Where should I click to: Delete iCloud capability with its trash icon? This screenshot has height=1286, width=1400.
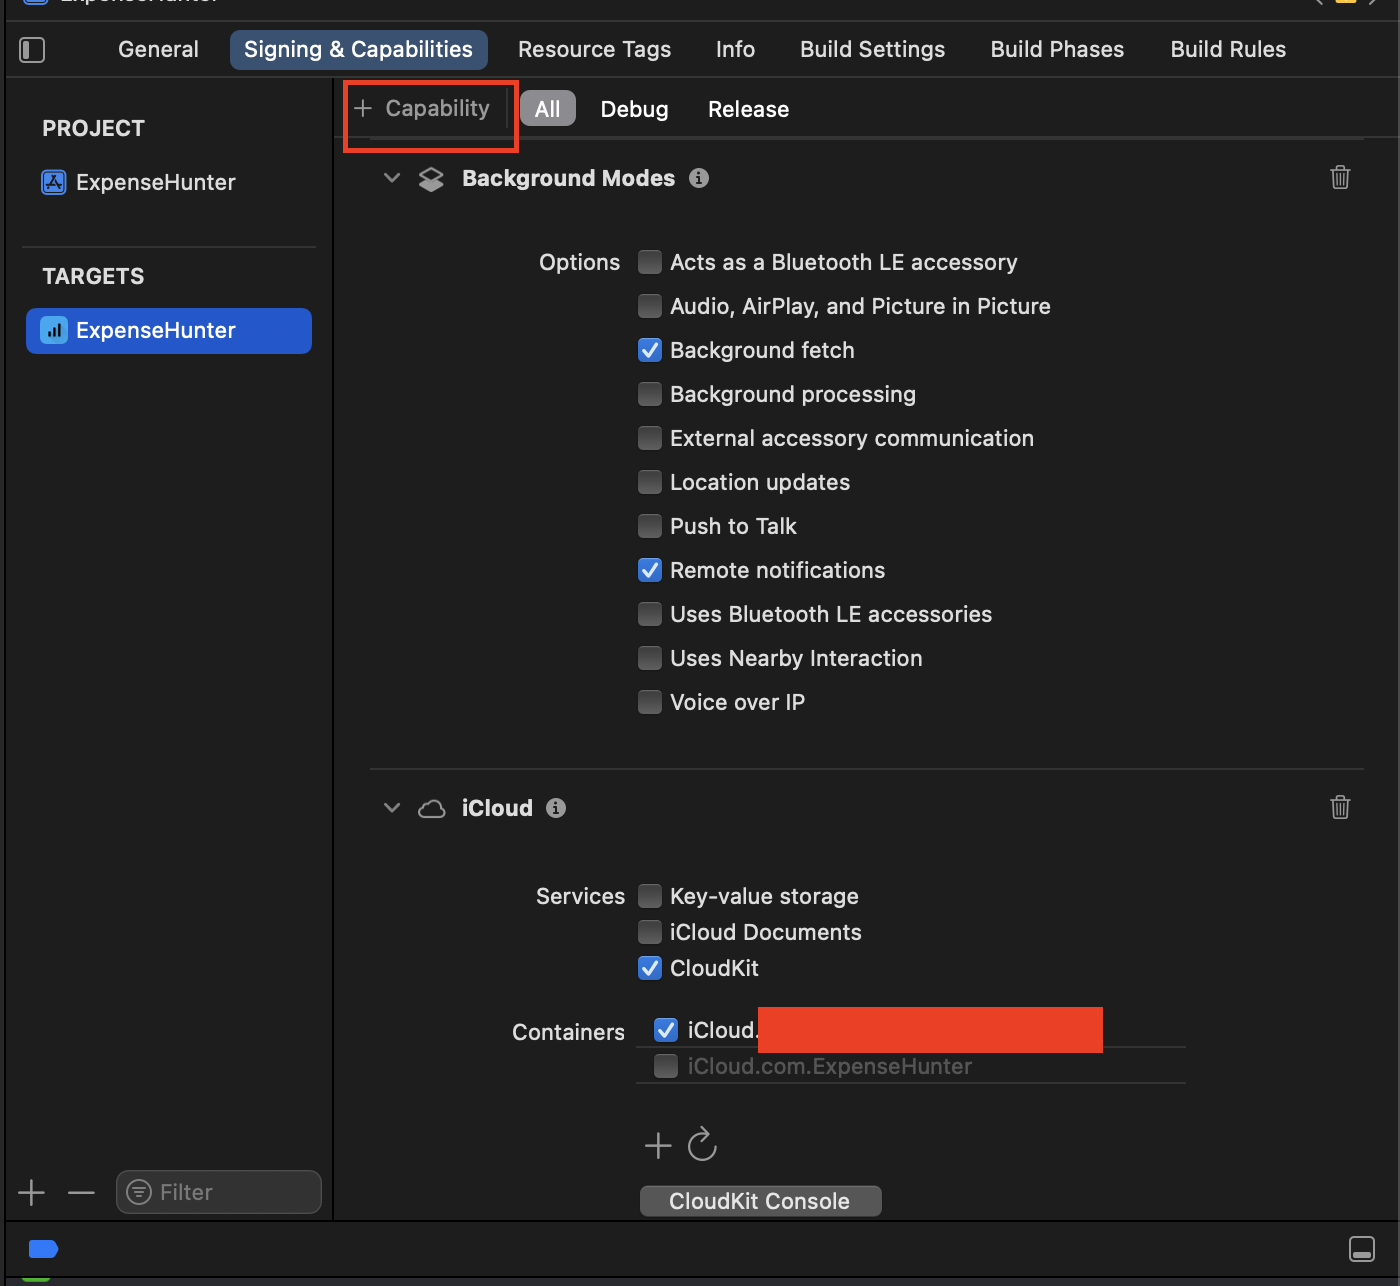point(1340,807)
